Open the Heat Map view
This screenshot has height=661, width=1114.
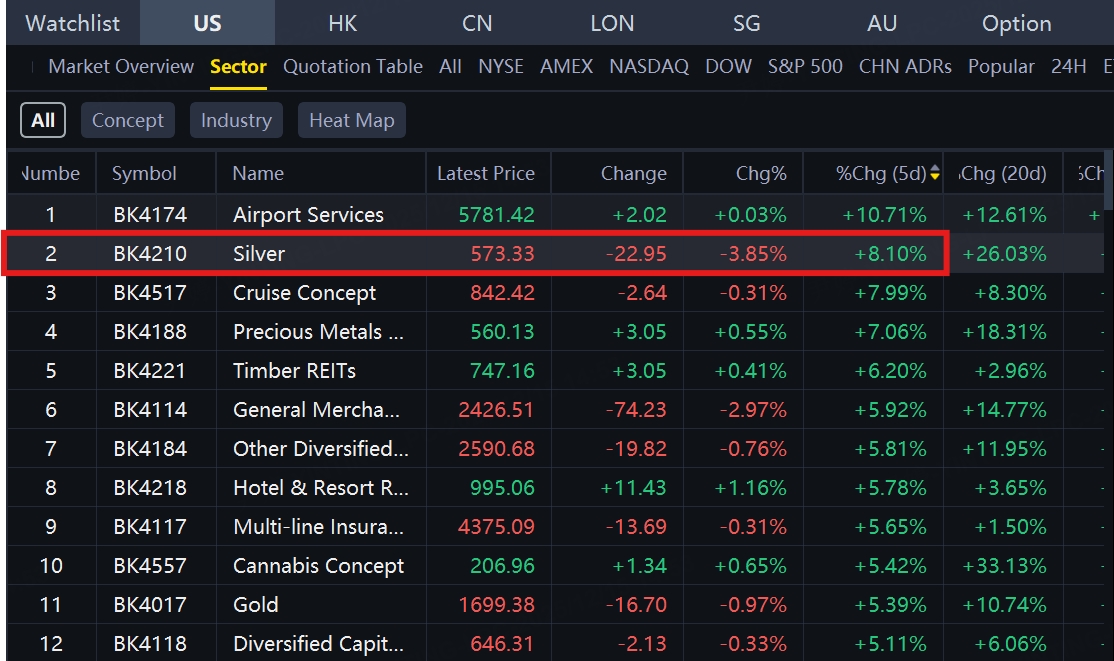click(x=351, y=120)
